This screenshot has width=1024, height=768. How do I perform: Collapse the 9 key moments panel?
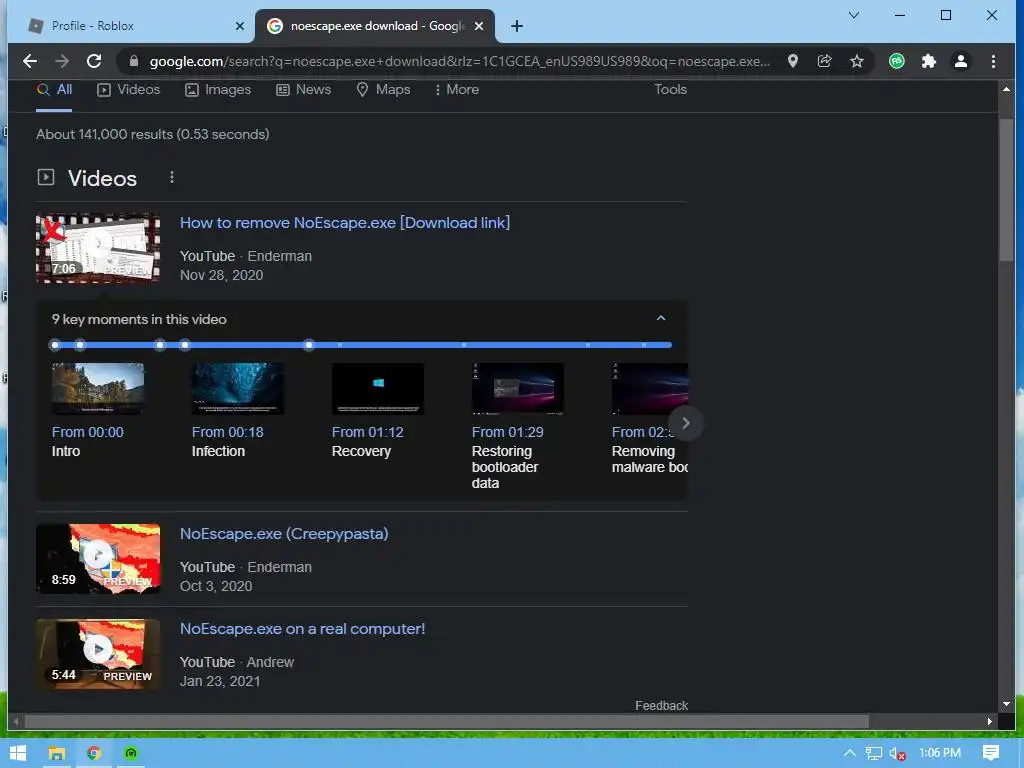[661, 318]
